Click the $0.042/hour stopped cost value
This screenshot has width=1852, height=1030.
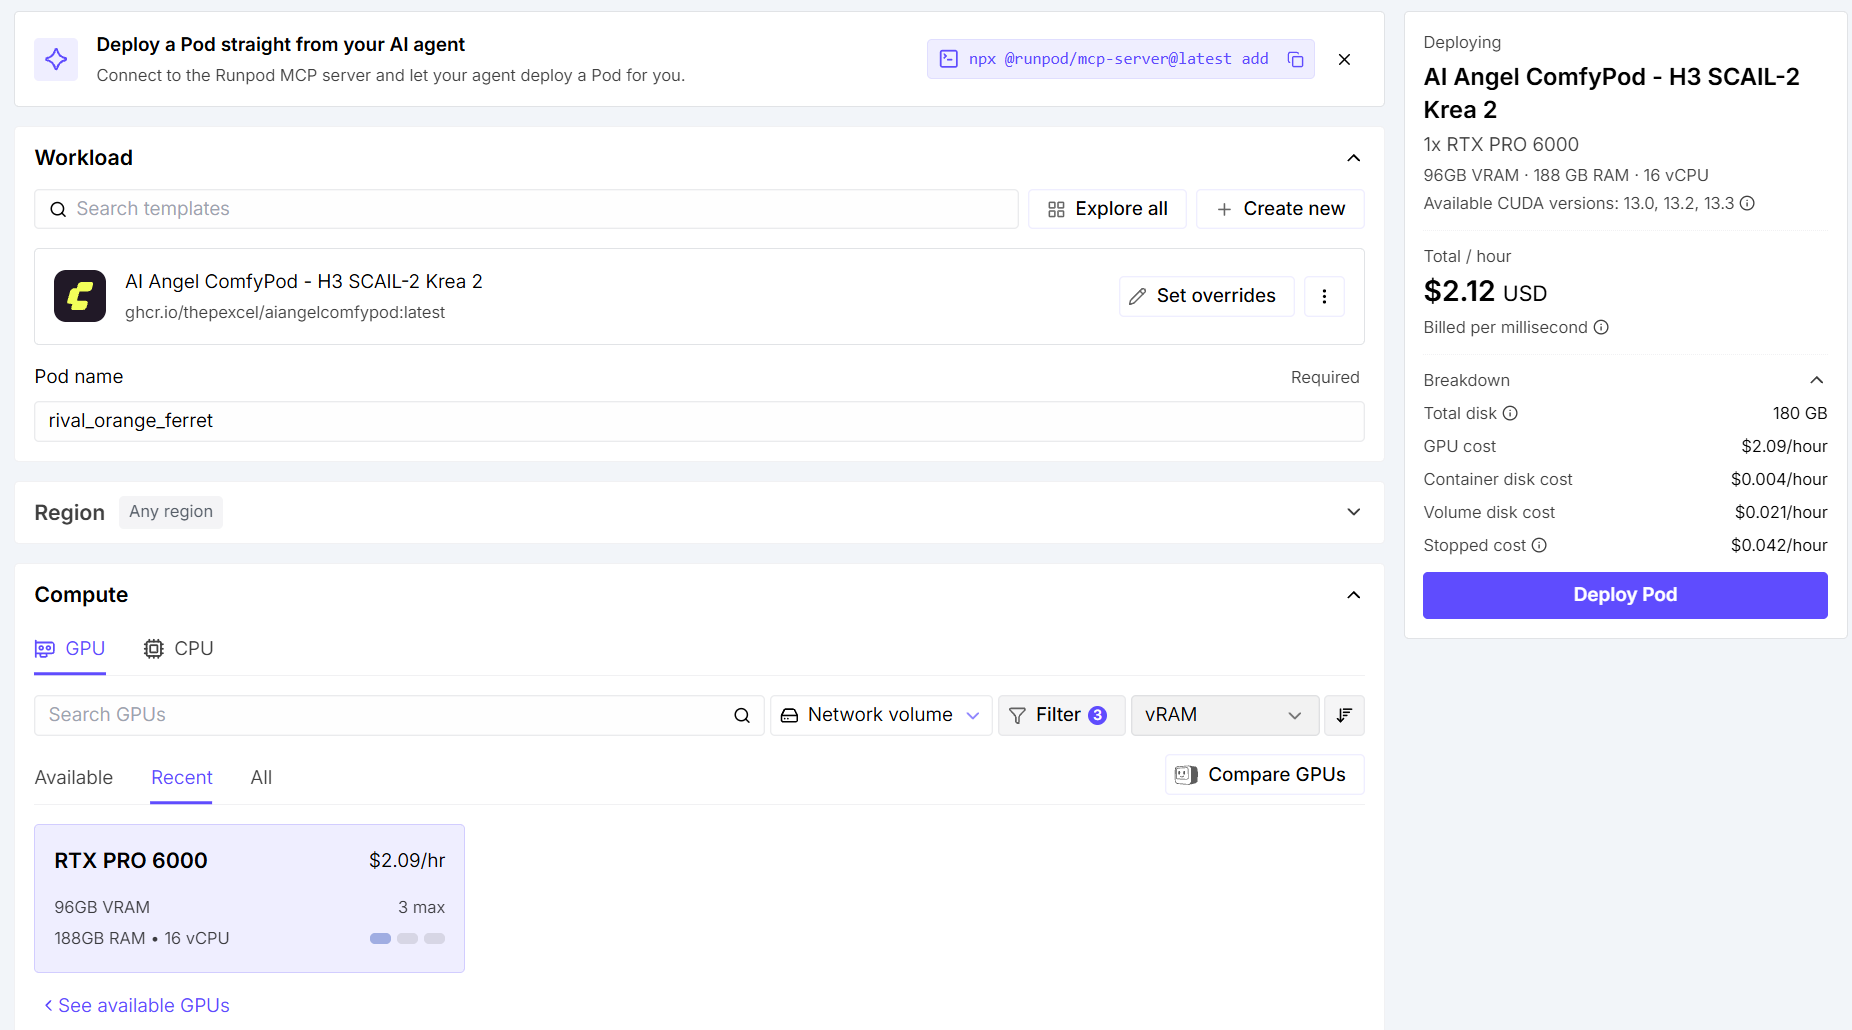pyautogui.click(x=1779, y=545)
